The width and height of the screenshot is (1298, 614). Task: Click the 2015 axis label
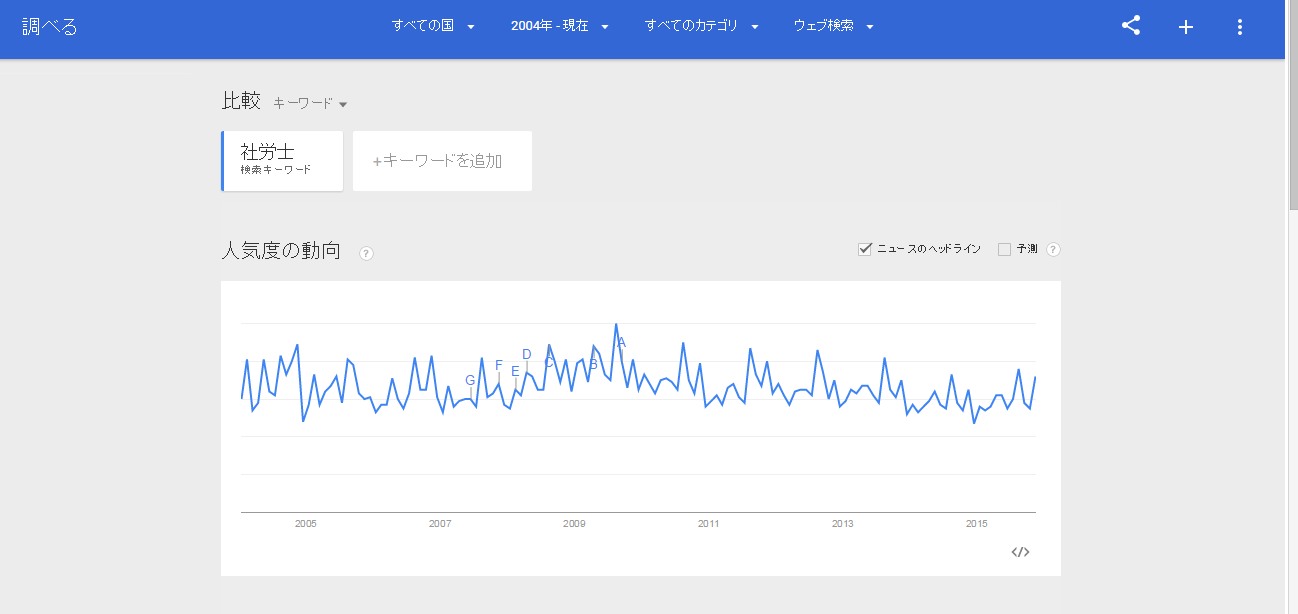point(977,524)
